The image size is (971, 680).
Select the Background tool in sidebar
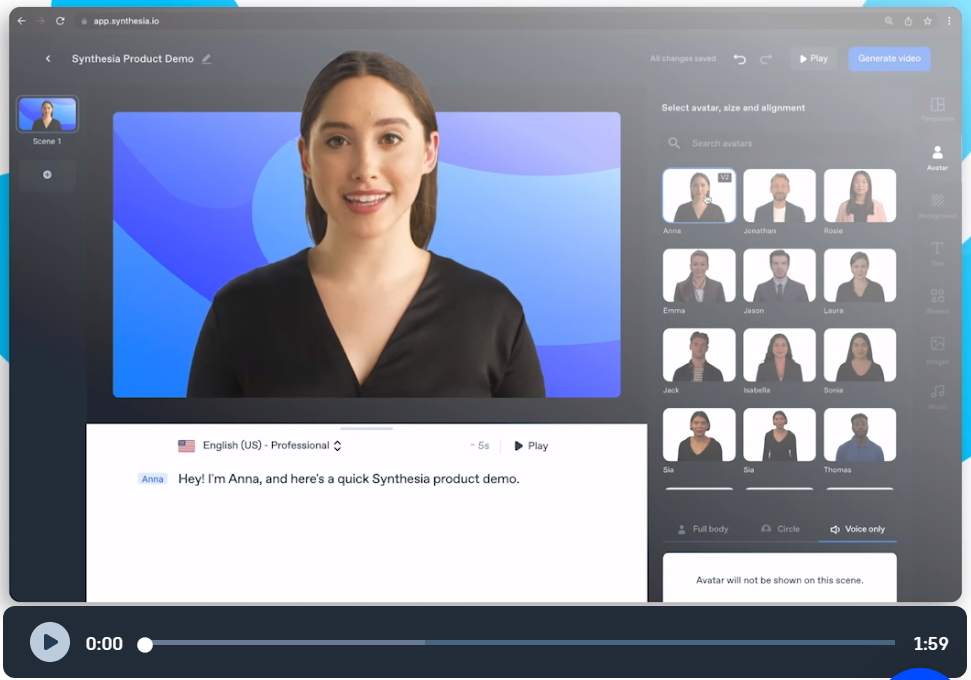pos(937,203)
